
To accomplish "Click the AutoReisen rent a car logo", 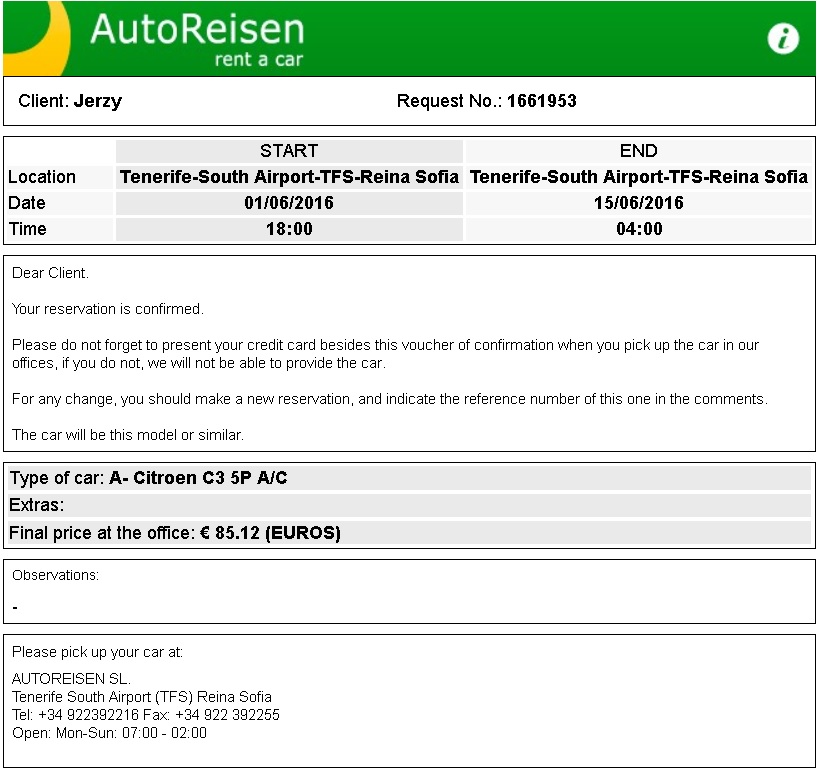I will [197, 39].
